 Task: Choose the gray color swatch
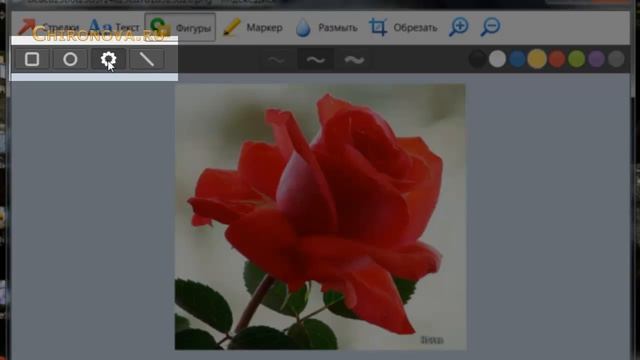click(x=616, y=59)
